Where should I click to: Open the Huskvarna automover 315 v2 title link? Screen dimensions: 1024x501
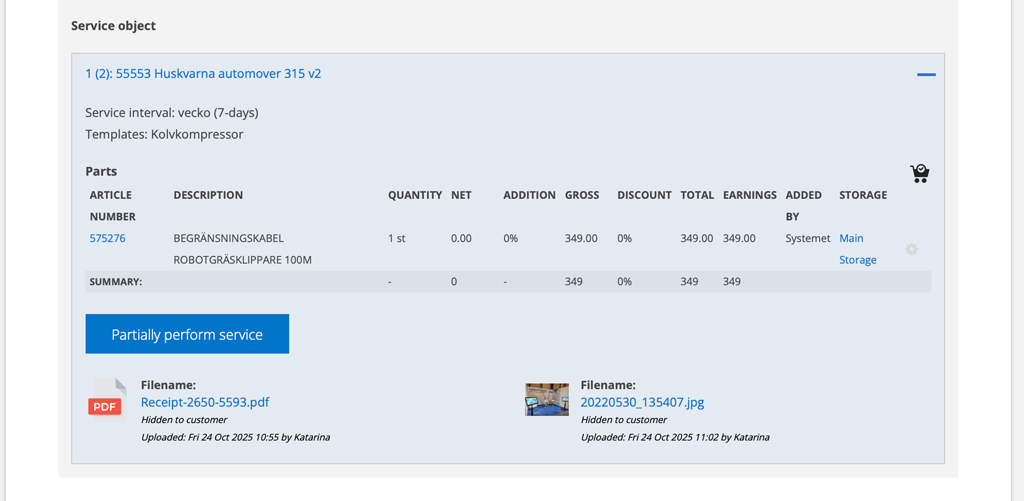coord(203,74)
